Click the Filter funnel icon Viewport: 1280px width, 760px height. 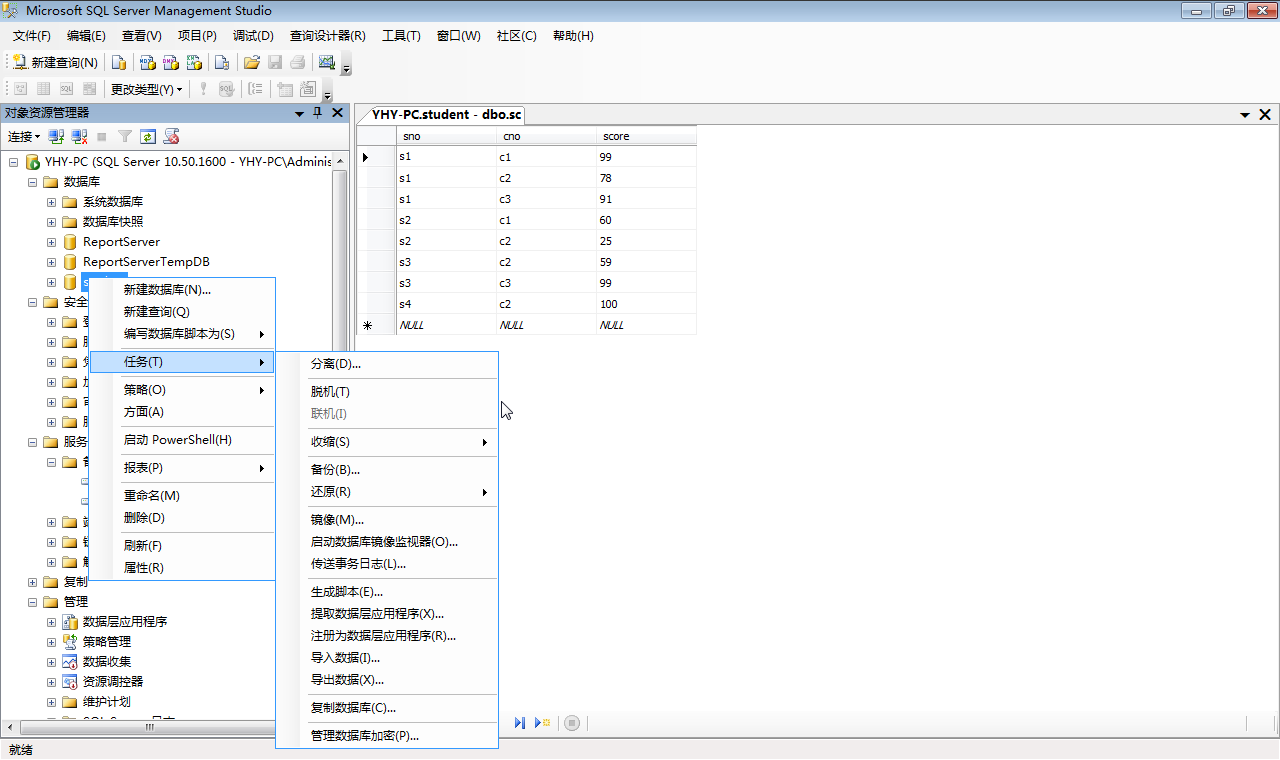click(125, 137)
